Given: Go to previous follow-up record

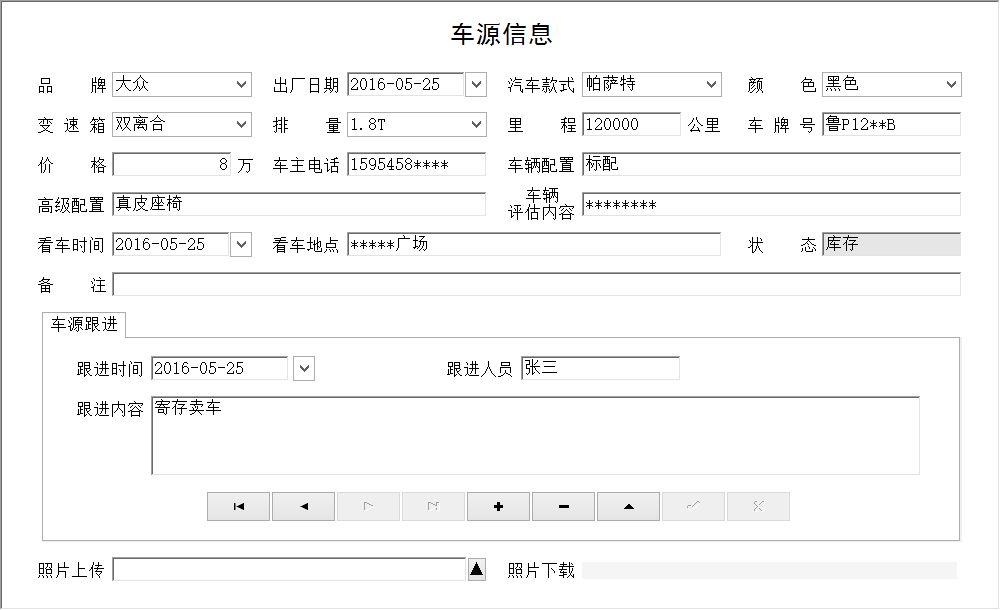Looking at the screenshot, I should pyautogui.click(x=304, y=507).
